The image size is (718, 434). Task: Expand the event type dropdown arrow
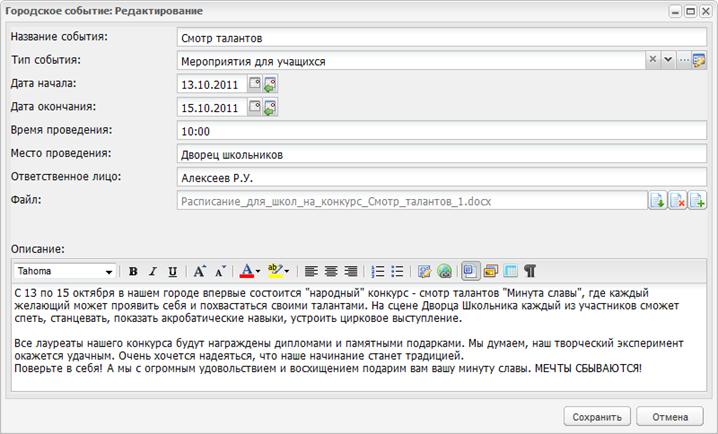click(668, 60)
